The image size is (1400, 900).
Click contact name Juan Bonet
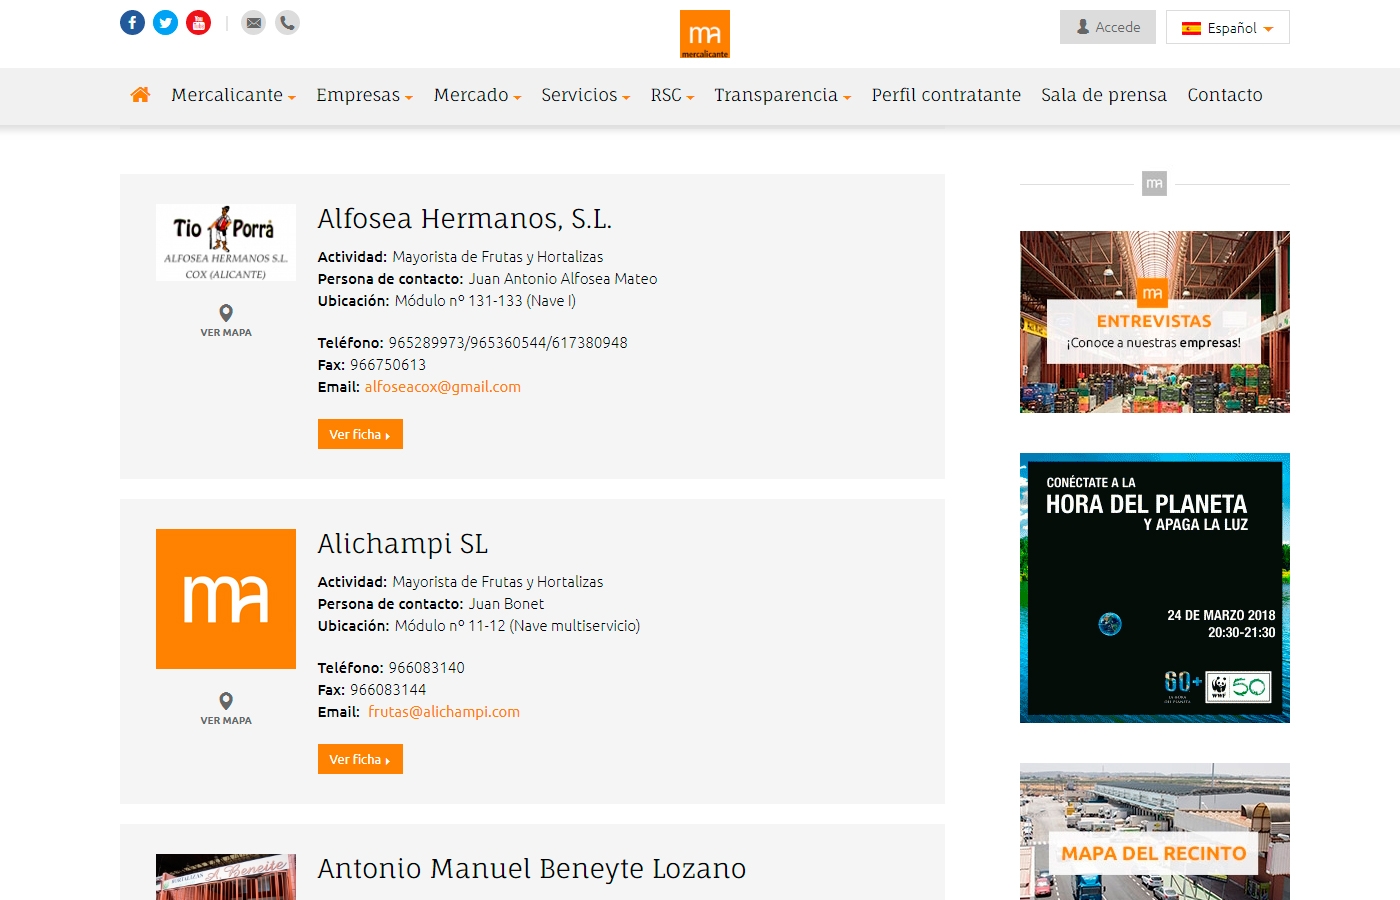(507, 604)
